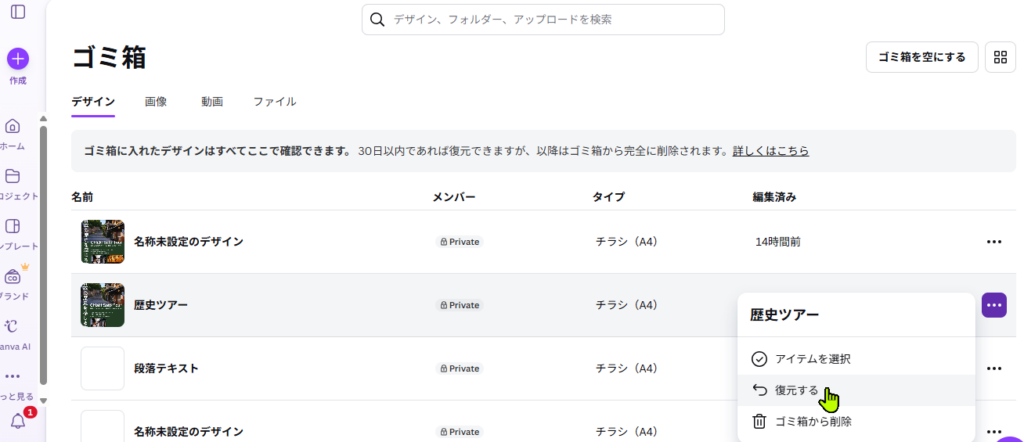
Task: Click the search magnifier icon
Action: click(x=377, y=20)
